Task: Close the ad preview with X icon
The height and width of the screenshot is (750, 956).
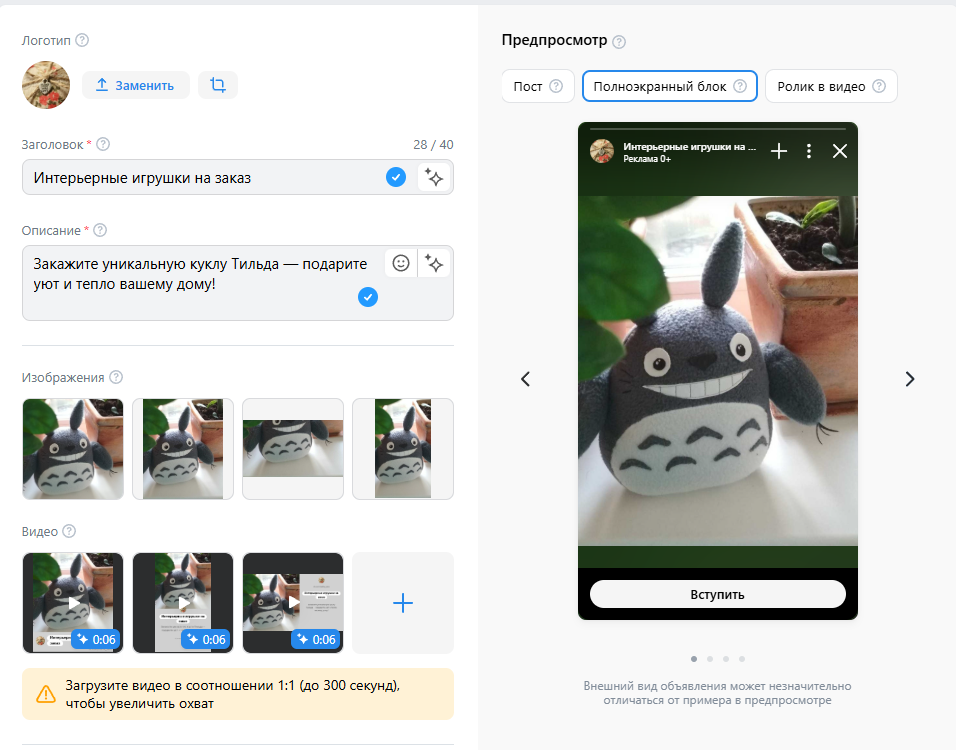Action: click(x=840, y=151)
